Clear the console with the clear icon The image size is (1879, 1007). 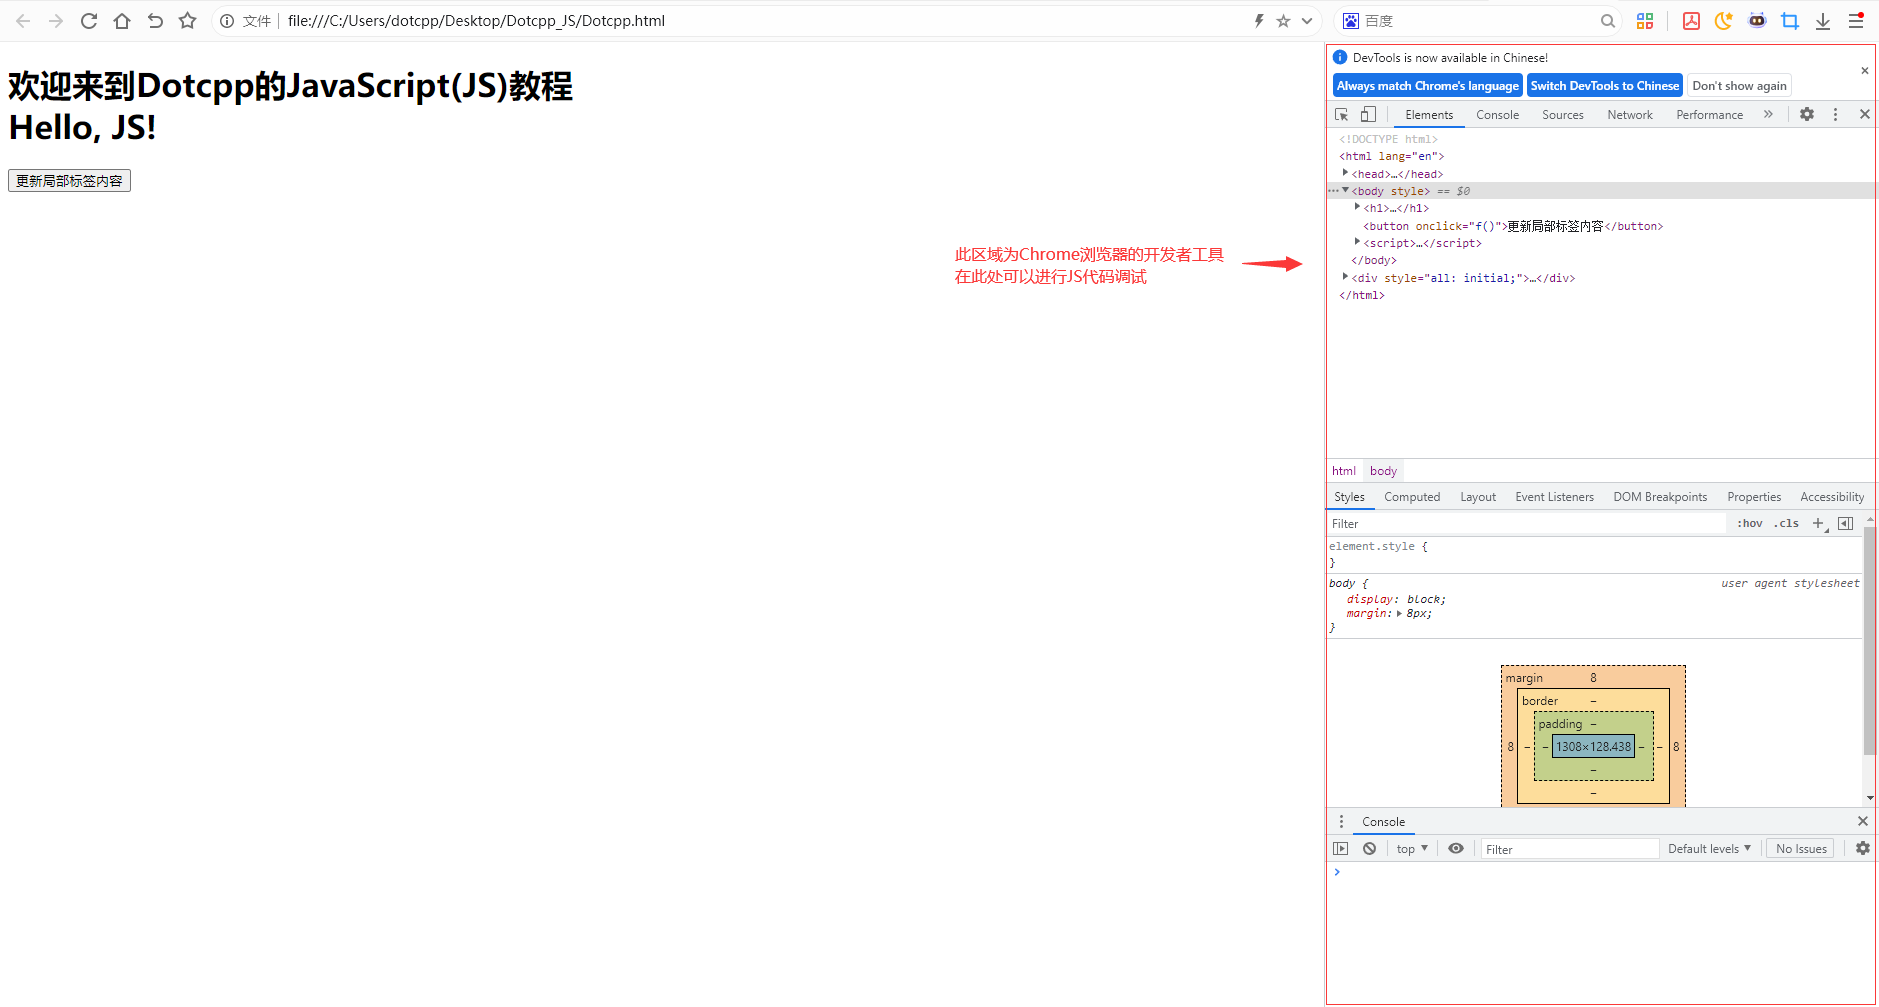click(x=1368, y=848)
